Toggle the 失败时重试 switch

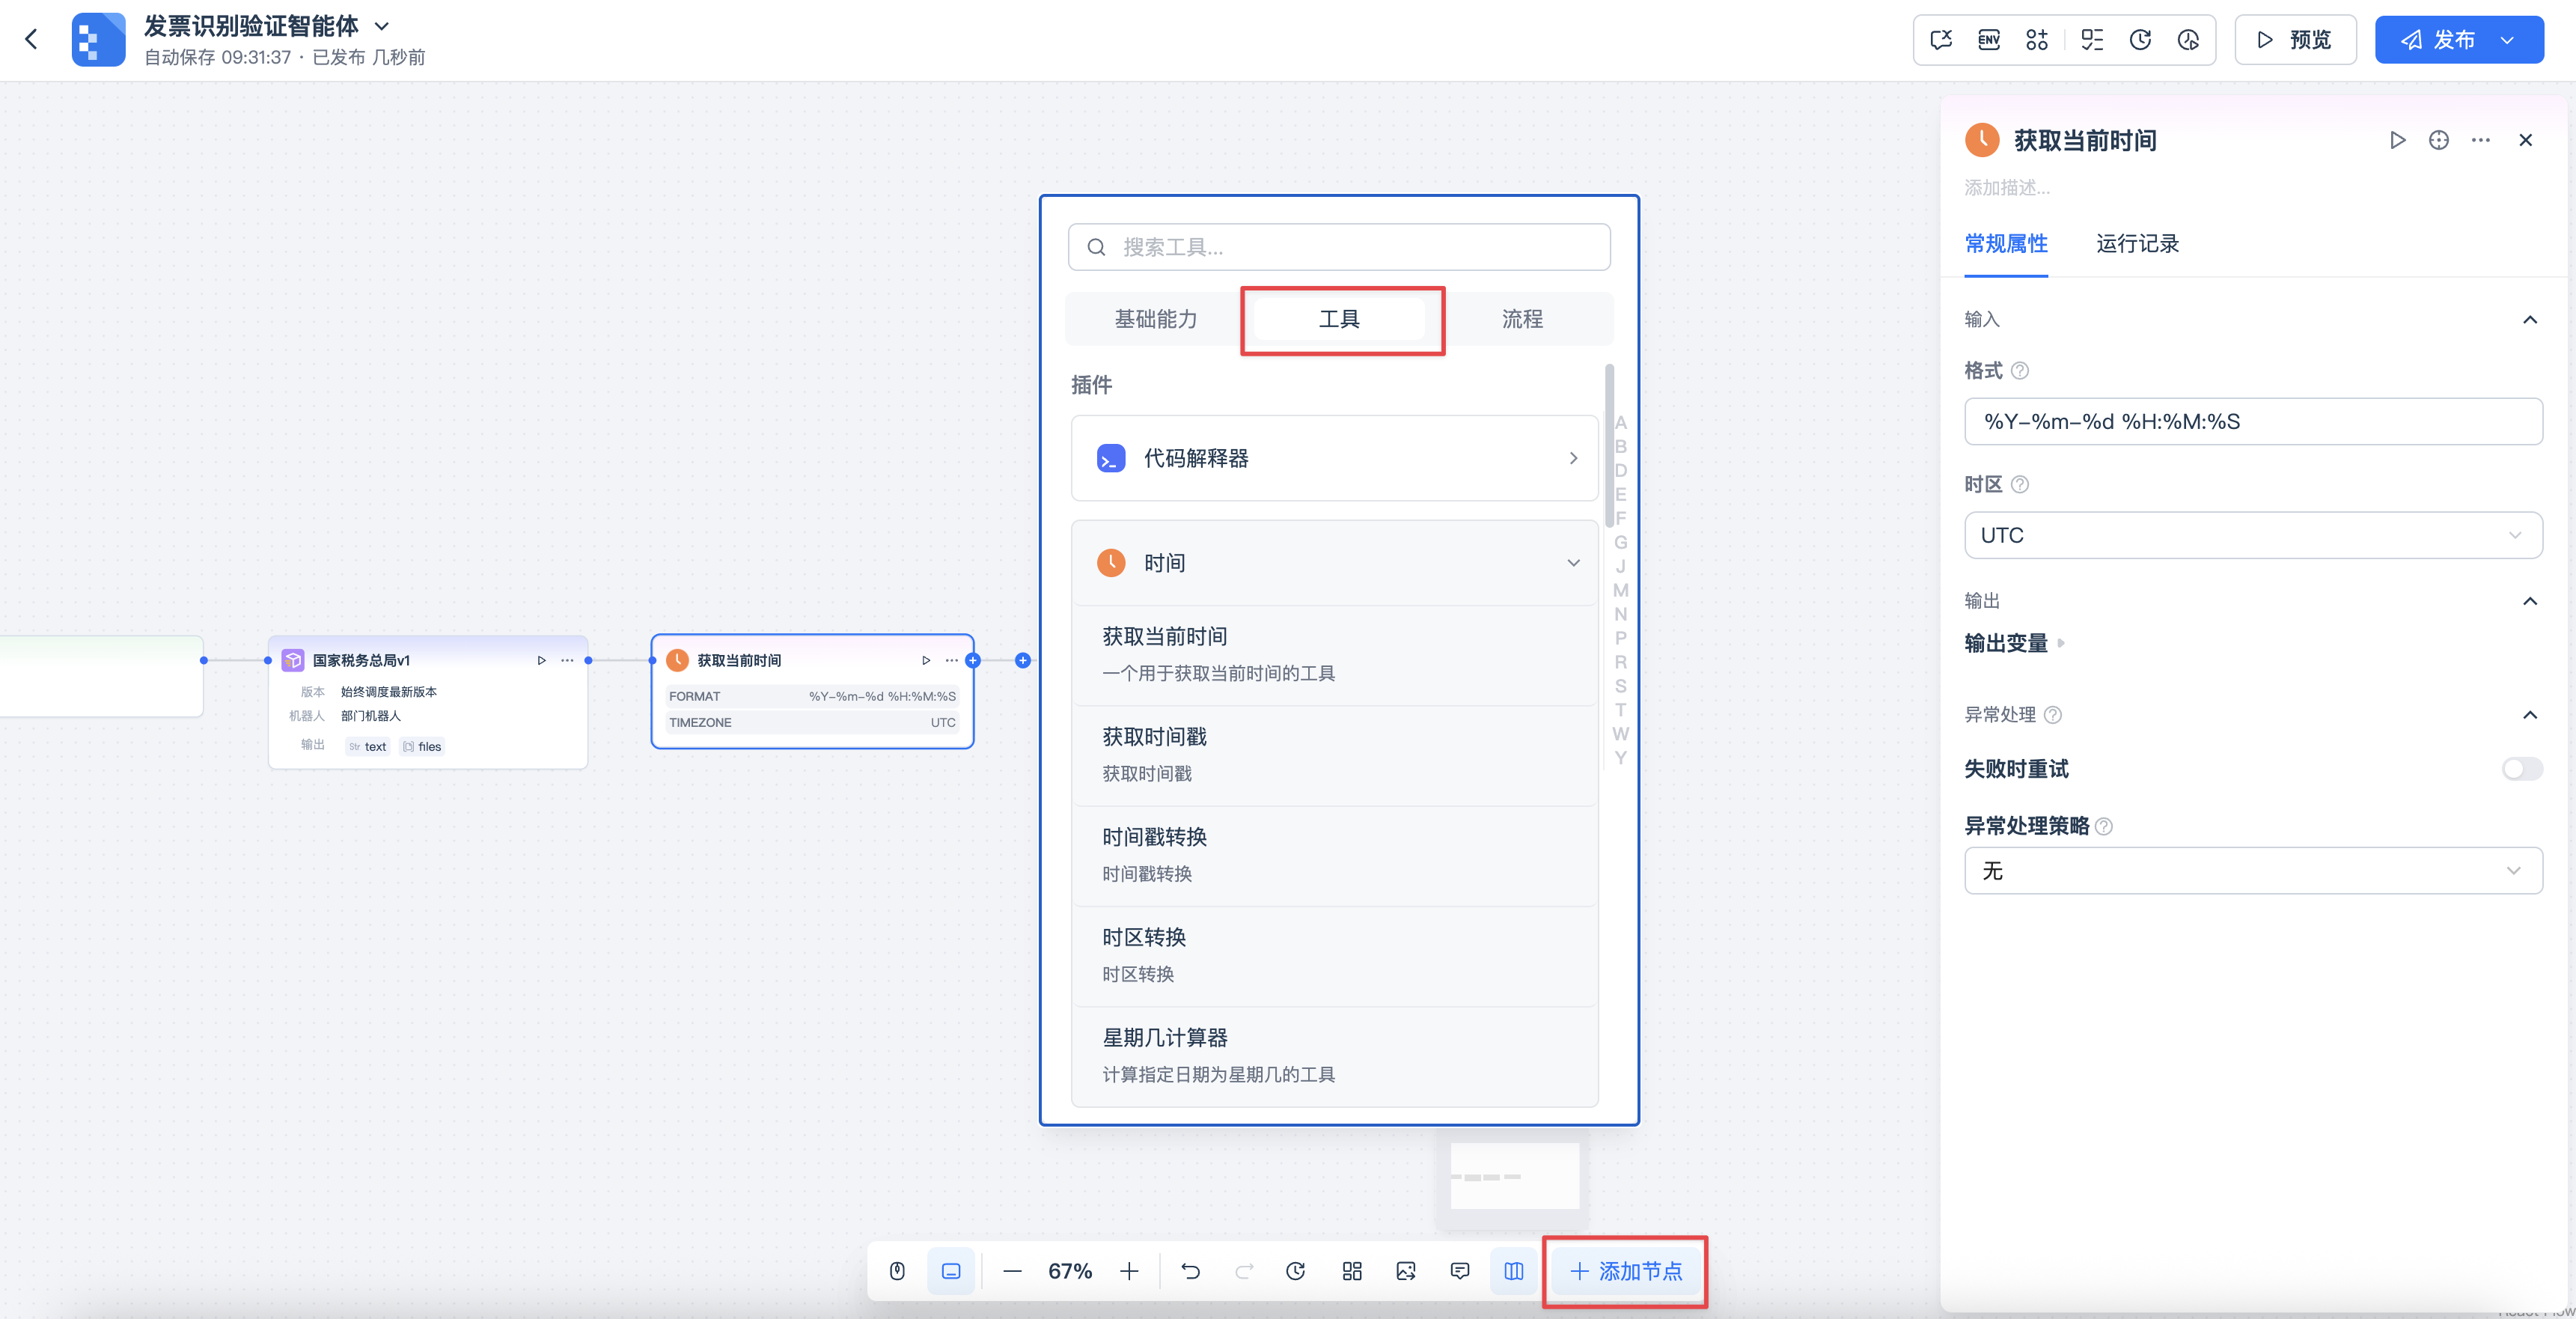tap(2521, 769)
